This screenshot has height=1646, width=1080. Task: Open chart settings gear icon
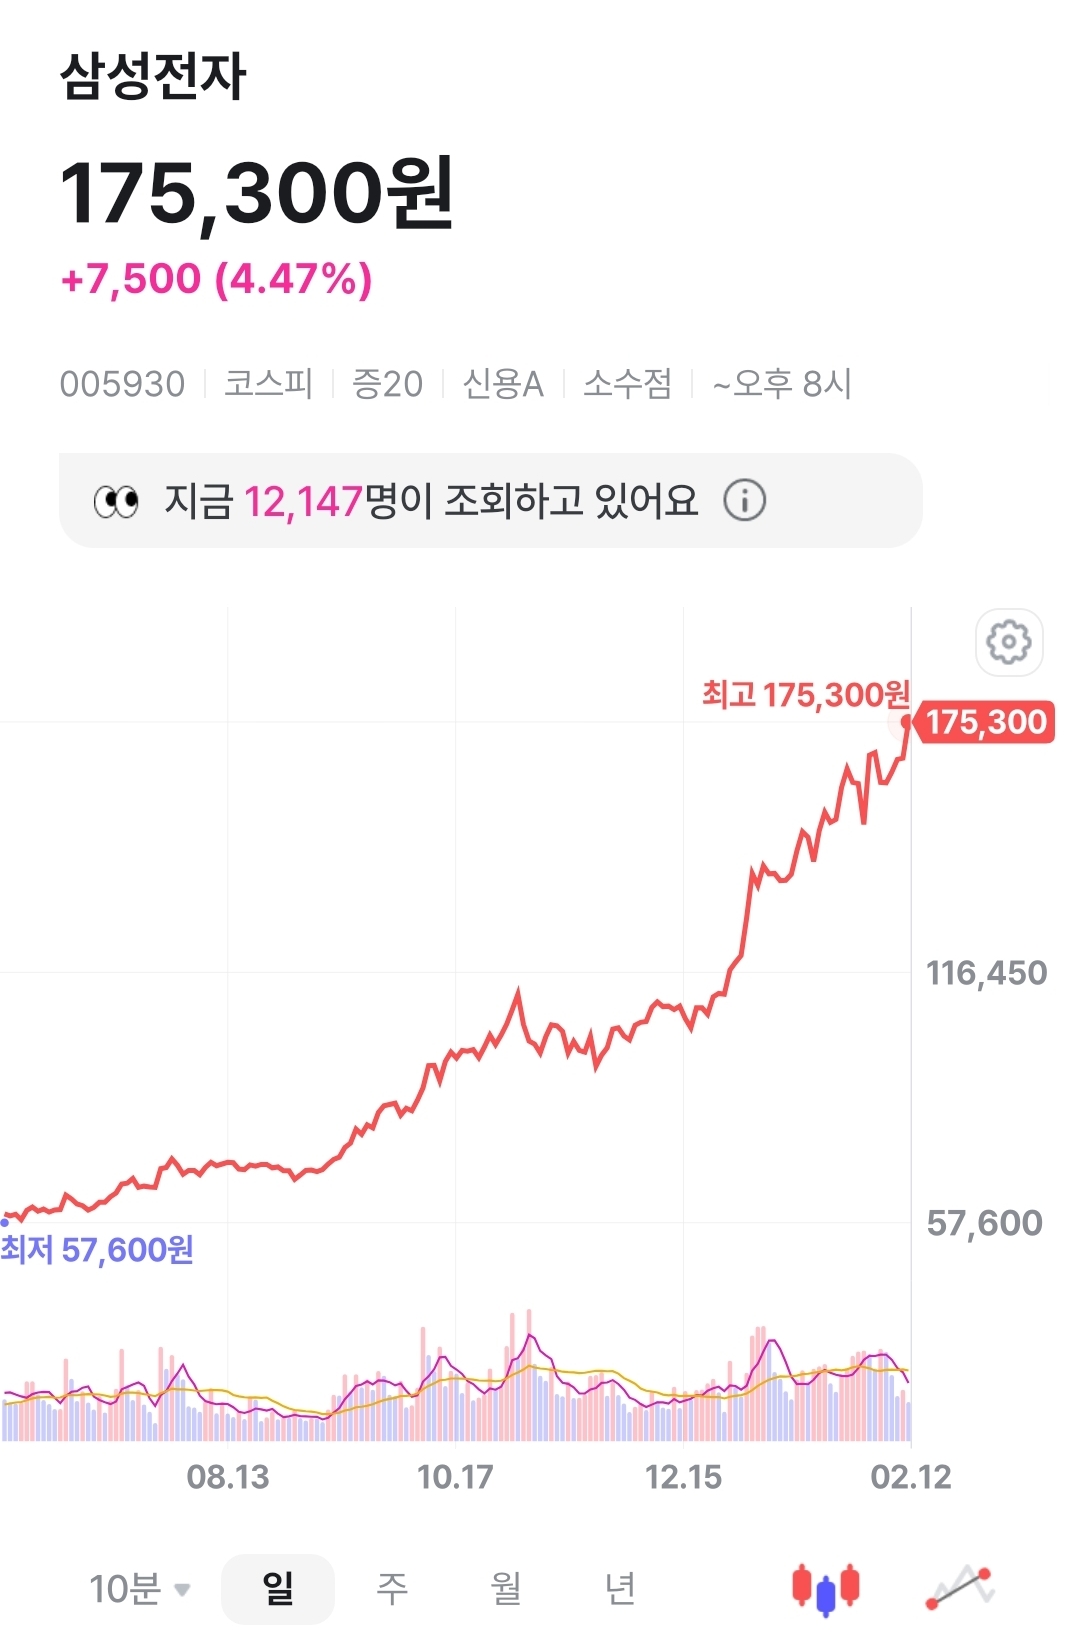[x=1009, y=642]
